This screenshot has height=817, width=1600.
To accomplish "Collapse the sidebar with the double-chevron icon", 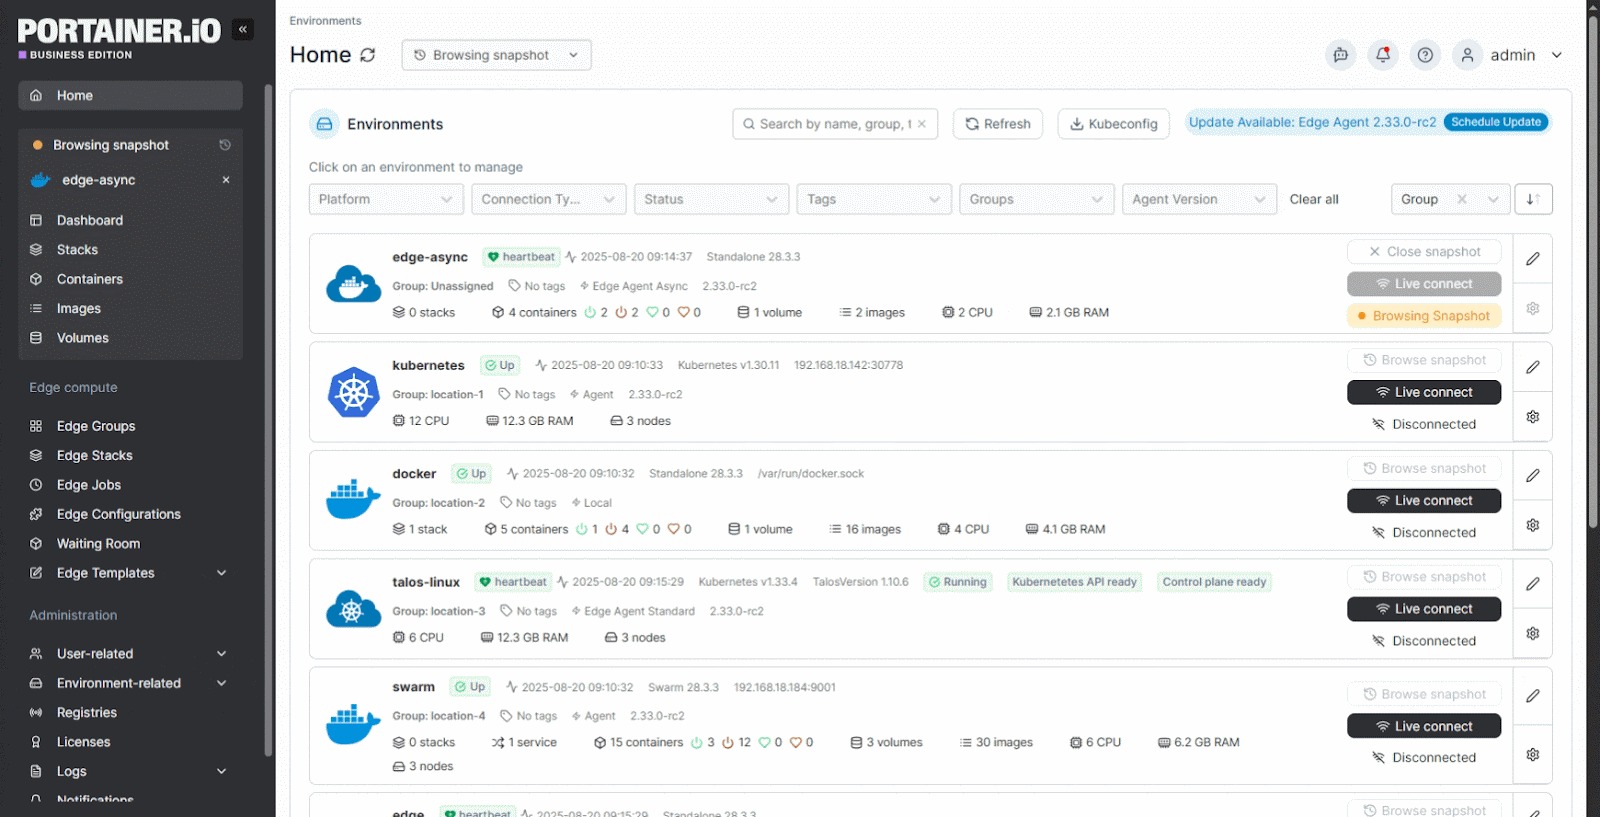I will 242,30.
